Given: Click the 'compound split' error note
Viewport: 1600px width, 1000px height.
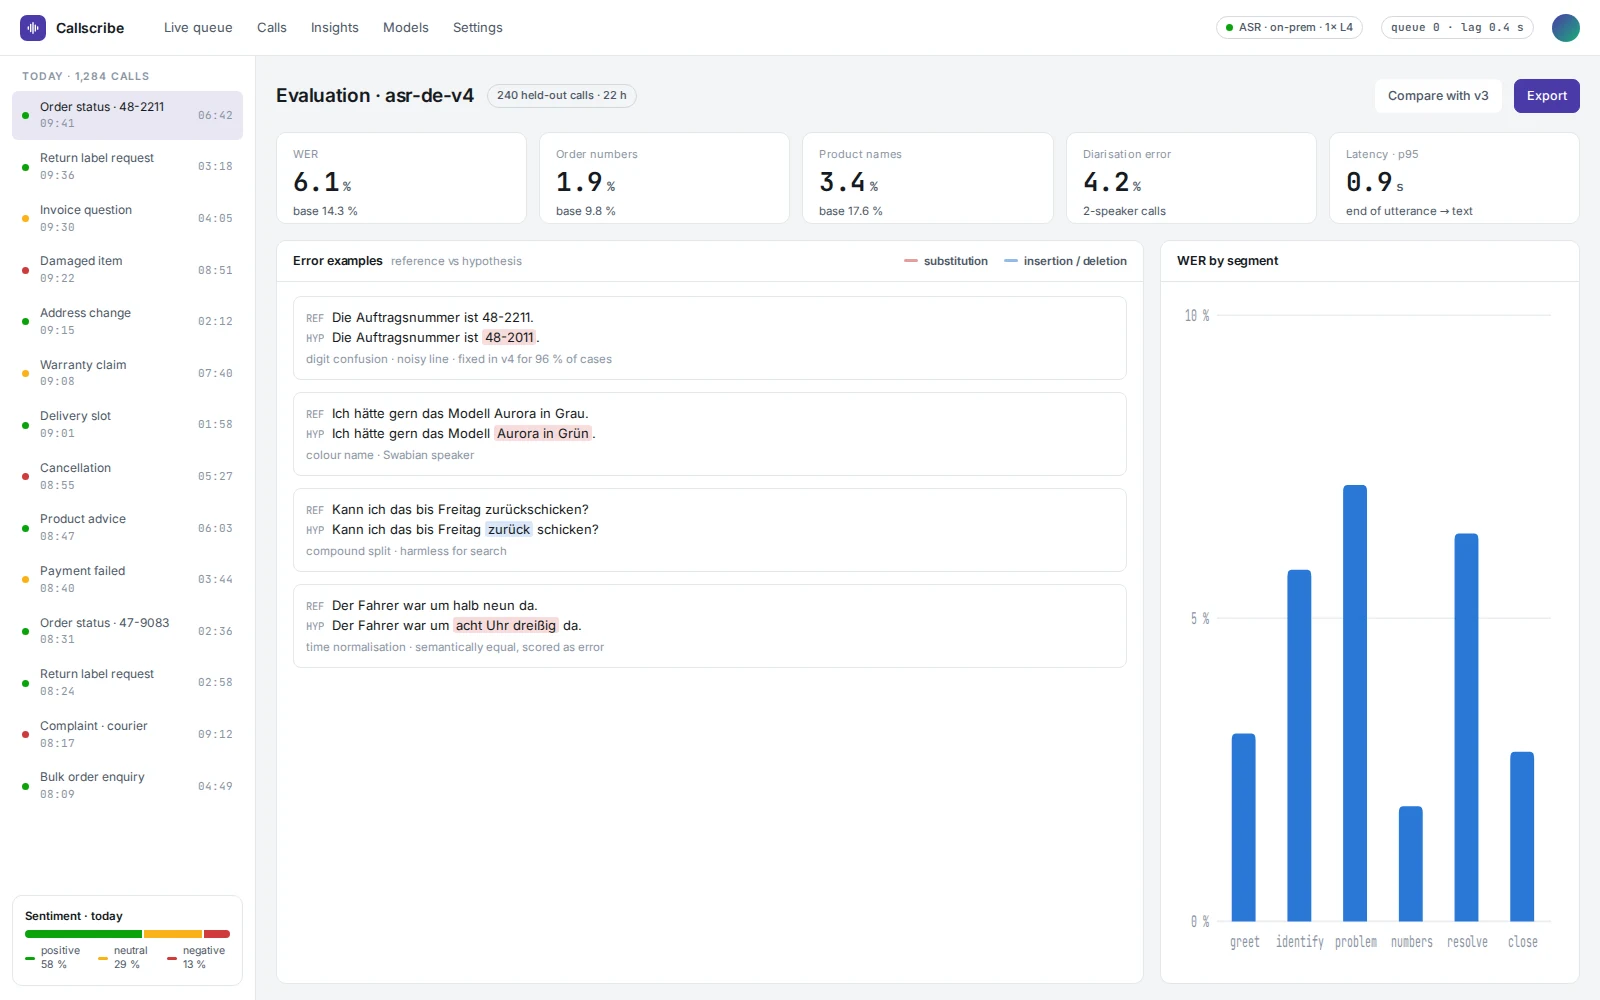Looking at the screenshot, I should coord(406,551).
